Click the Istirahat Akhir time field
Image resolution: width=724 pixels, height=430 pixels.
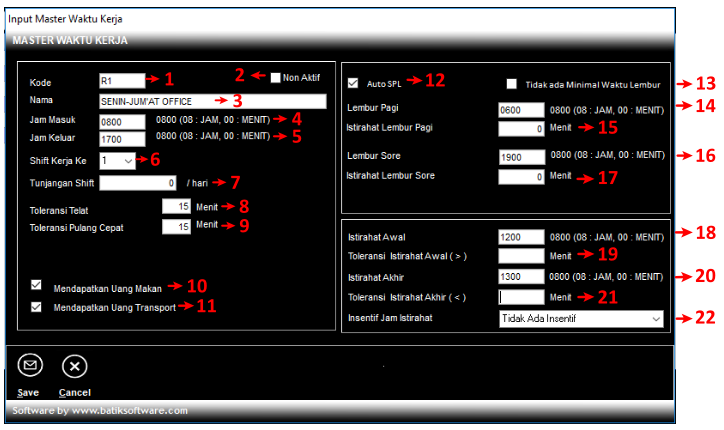pyautogui.click(x=521, y=277)
